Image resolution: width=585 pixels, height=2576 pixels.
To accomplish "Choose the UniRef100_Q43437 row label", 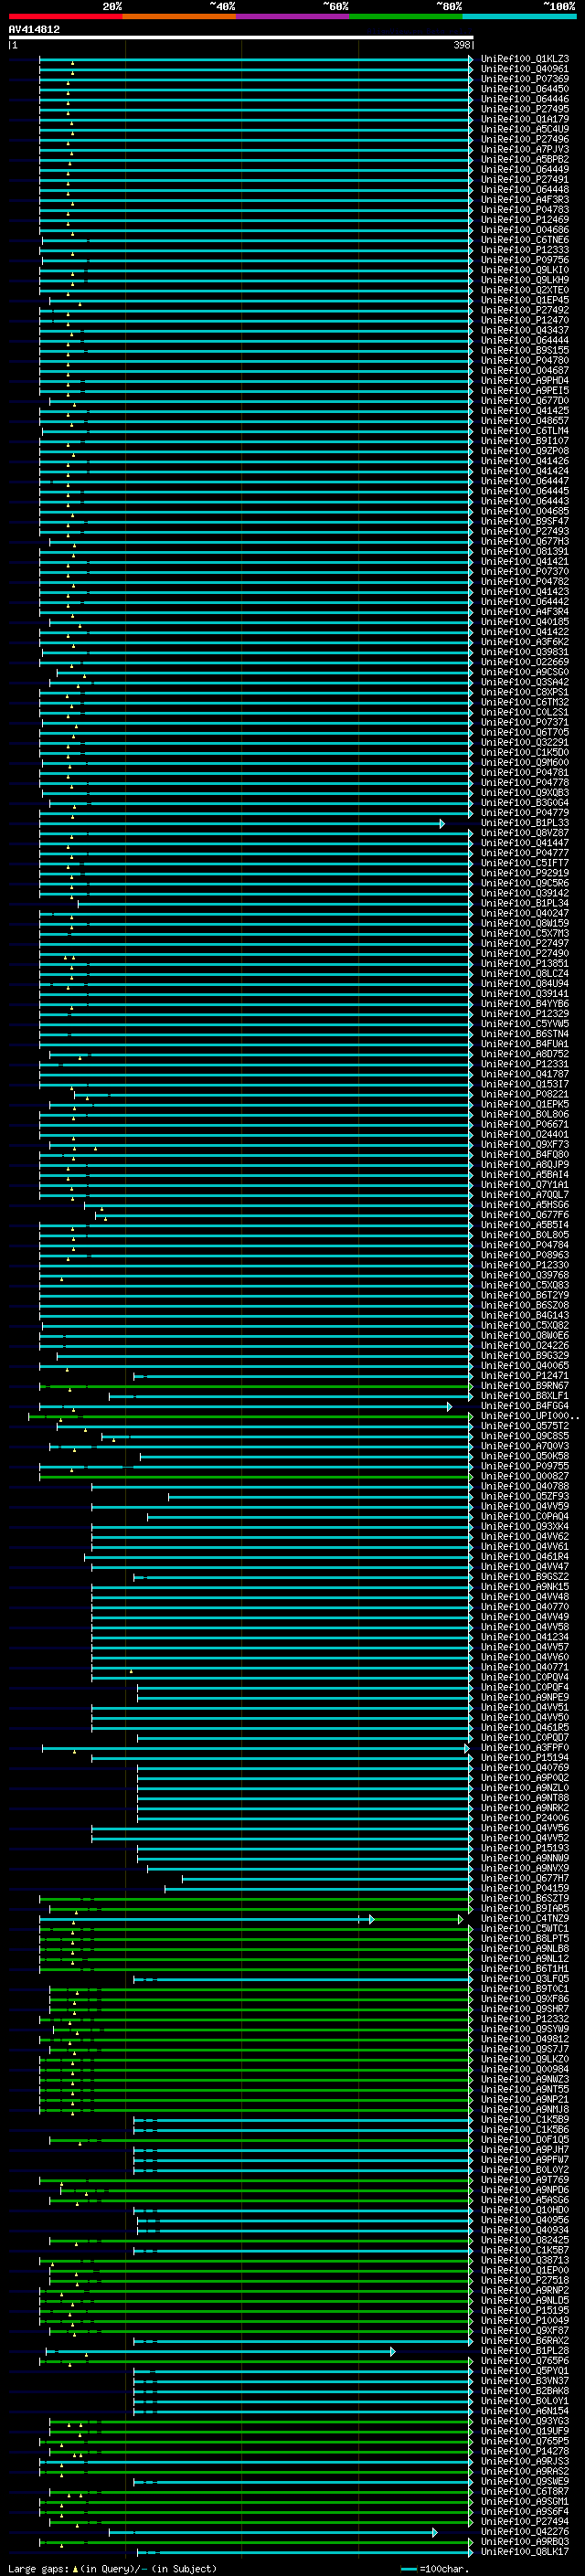I will (525, 330).
